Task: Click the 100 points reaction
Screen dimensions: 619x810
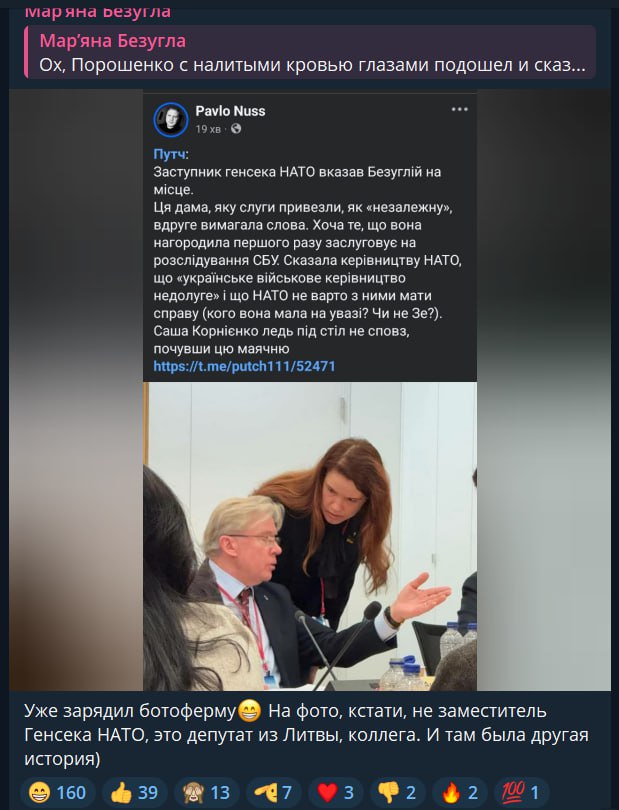Action: 521,792
